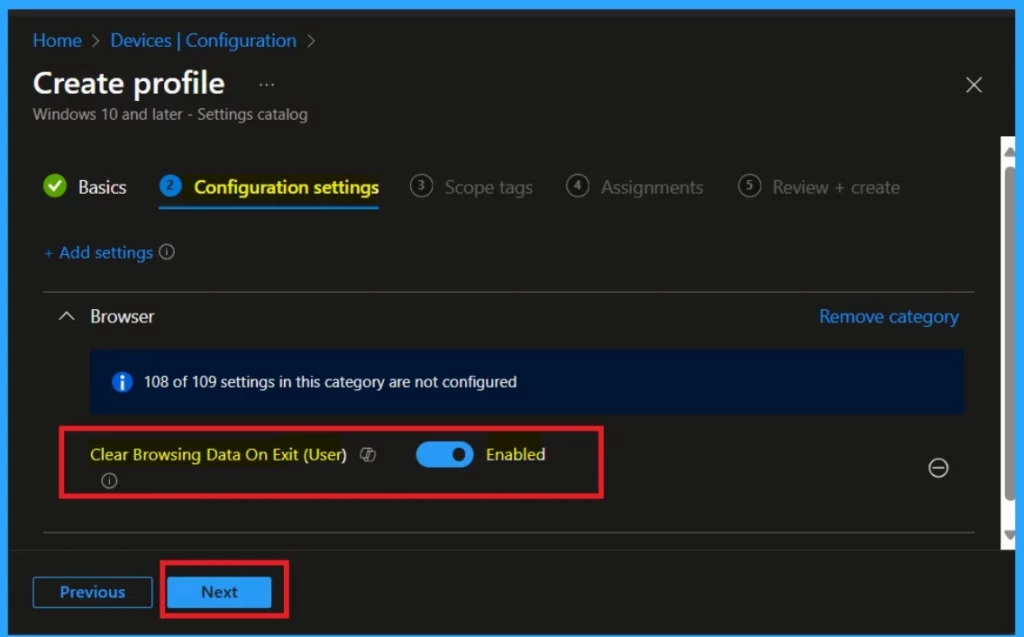Screen dimensions: 1024x637
Task: Click the vertical scrollbar thumb
Action: 1009,333
